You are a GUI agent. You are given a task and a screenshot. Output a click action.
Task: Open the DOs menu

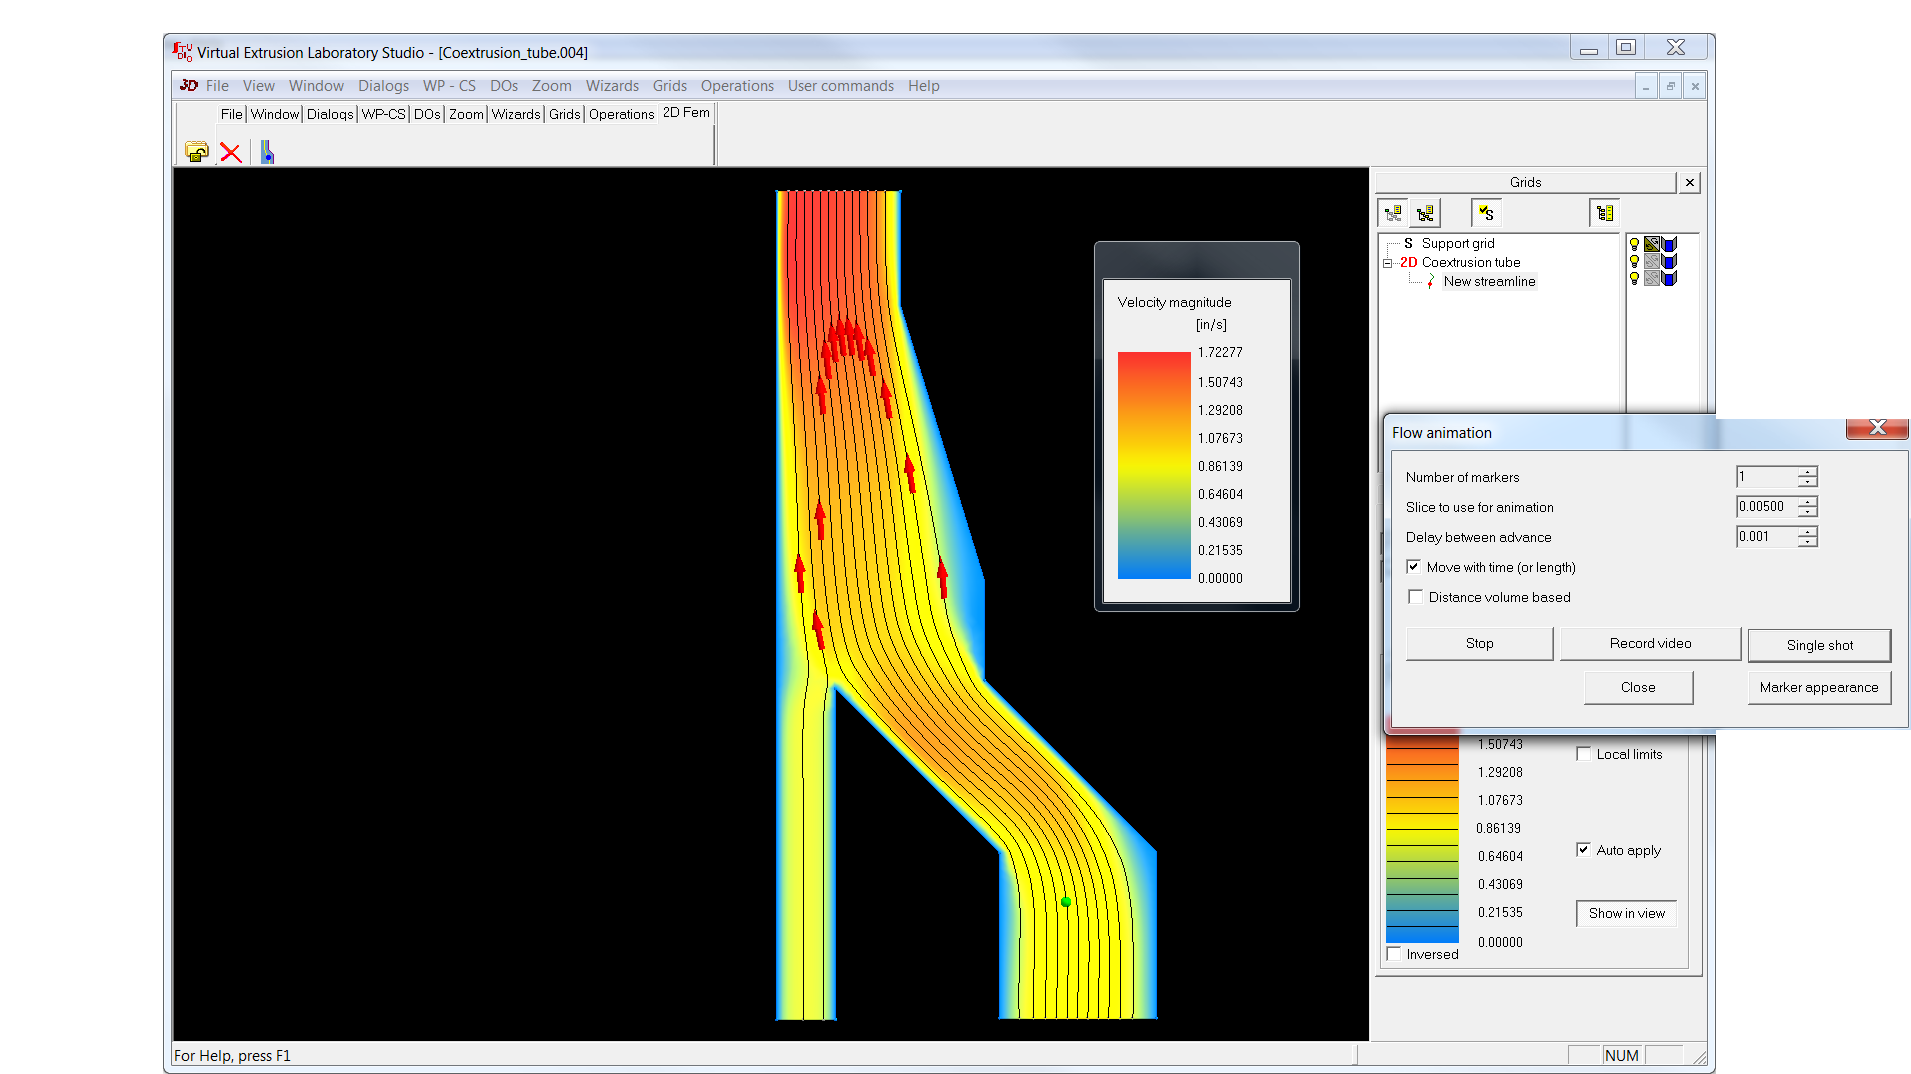coord(504,86)
